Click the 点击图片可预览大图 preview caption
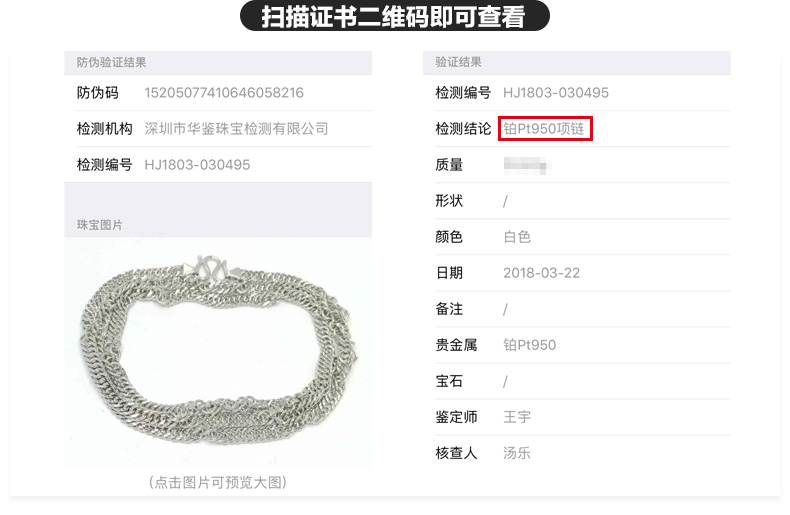790x515 pixels. click(218, 482)
